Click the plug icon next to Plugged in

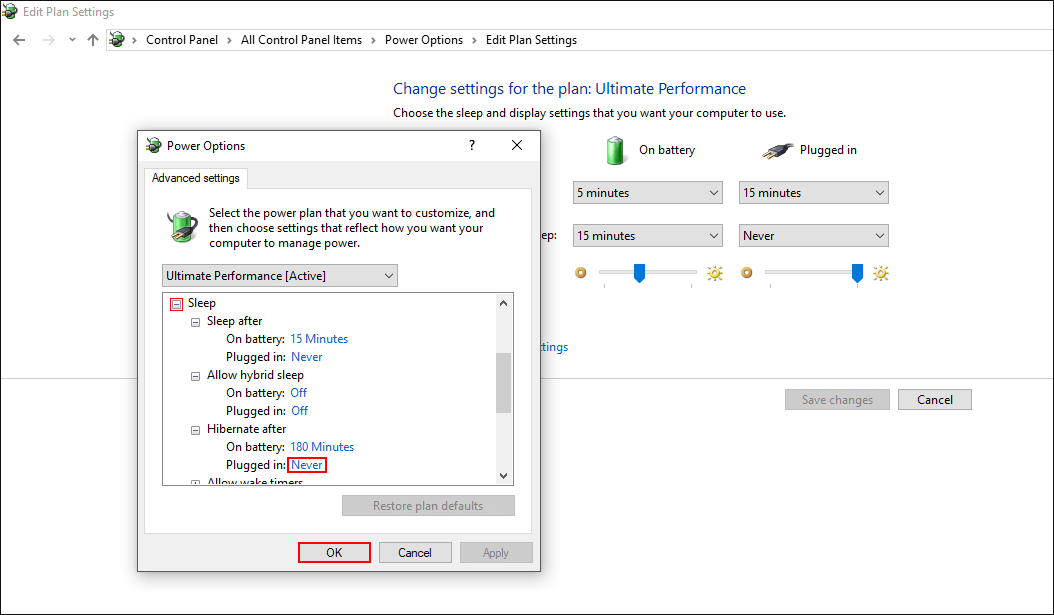click(778, 151)
